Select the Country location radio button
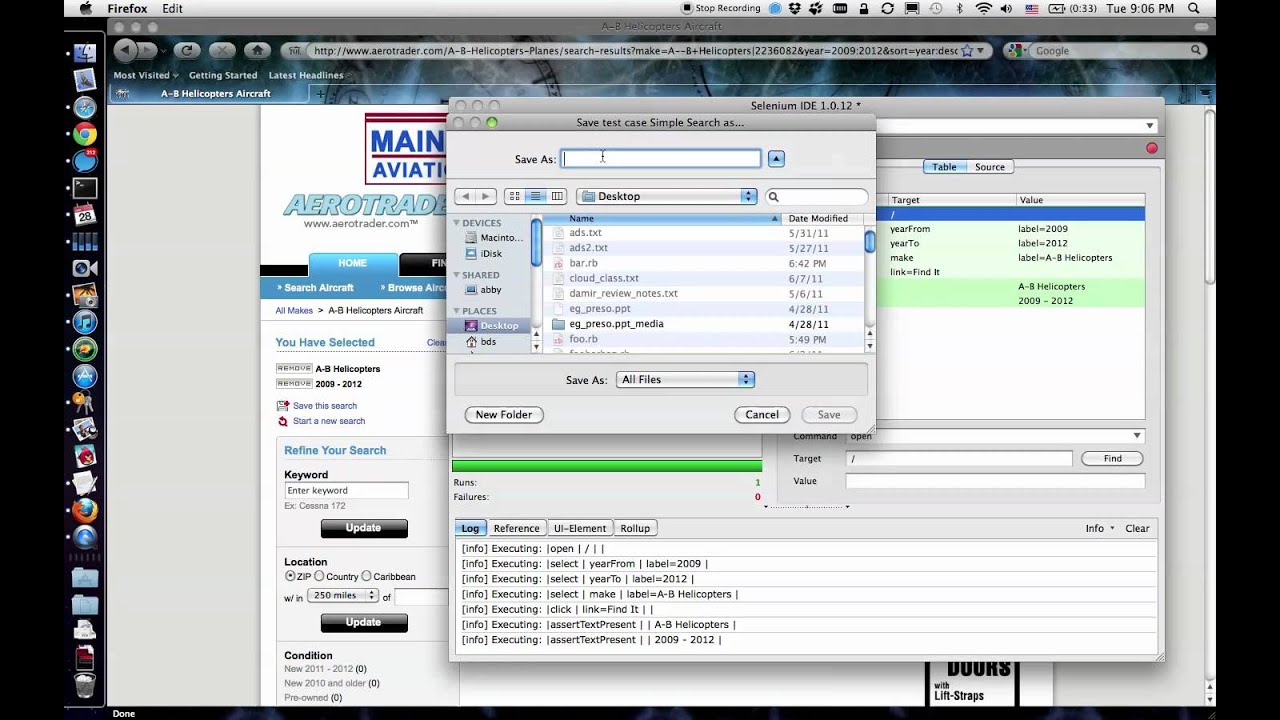The width and height of the screenshot is (1280, 720). pyautogui.click(x=319, y=576)
